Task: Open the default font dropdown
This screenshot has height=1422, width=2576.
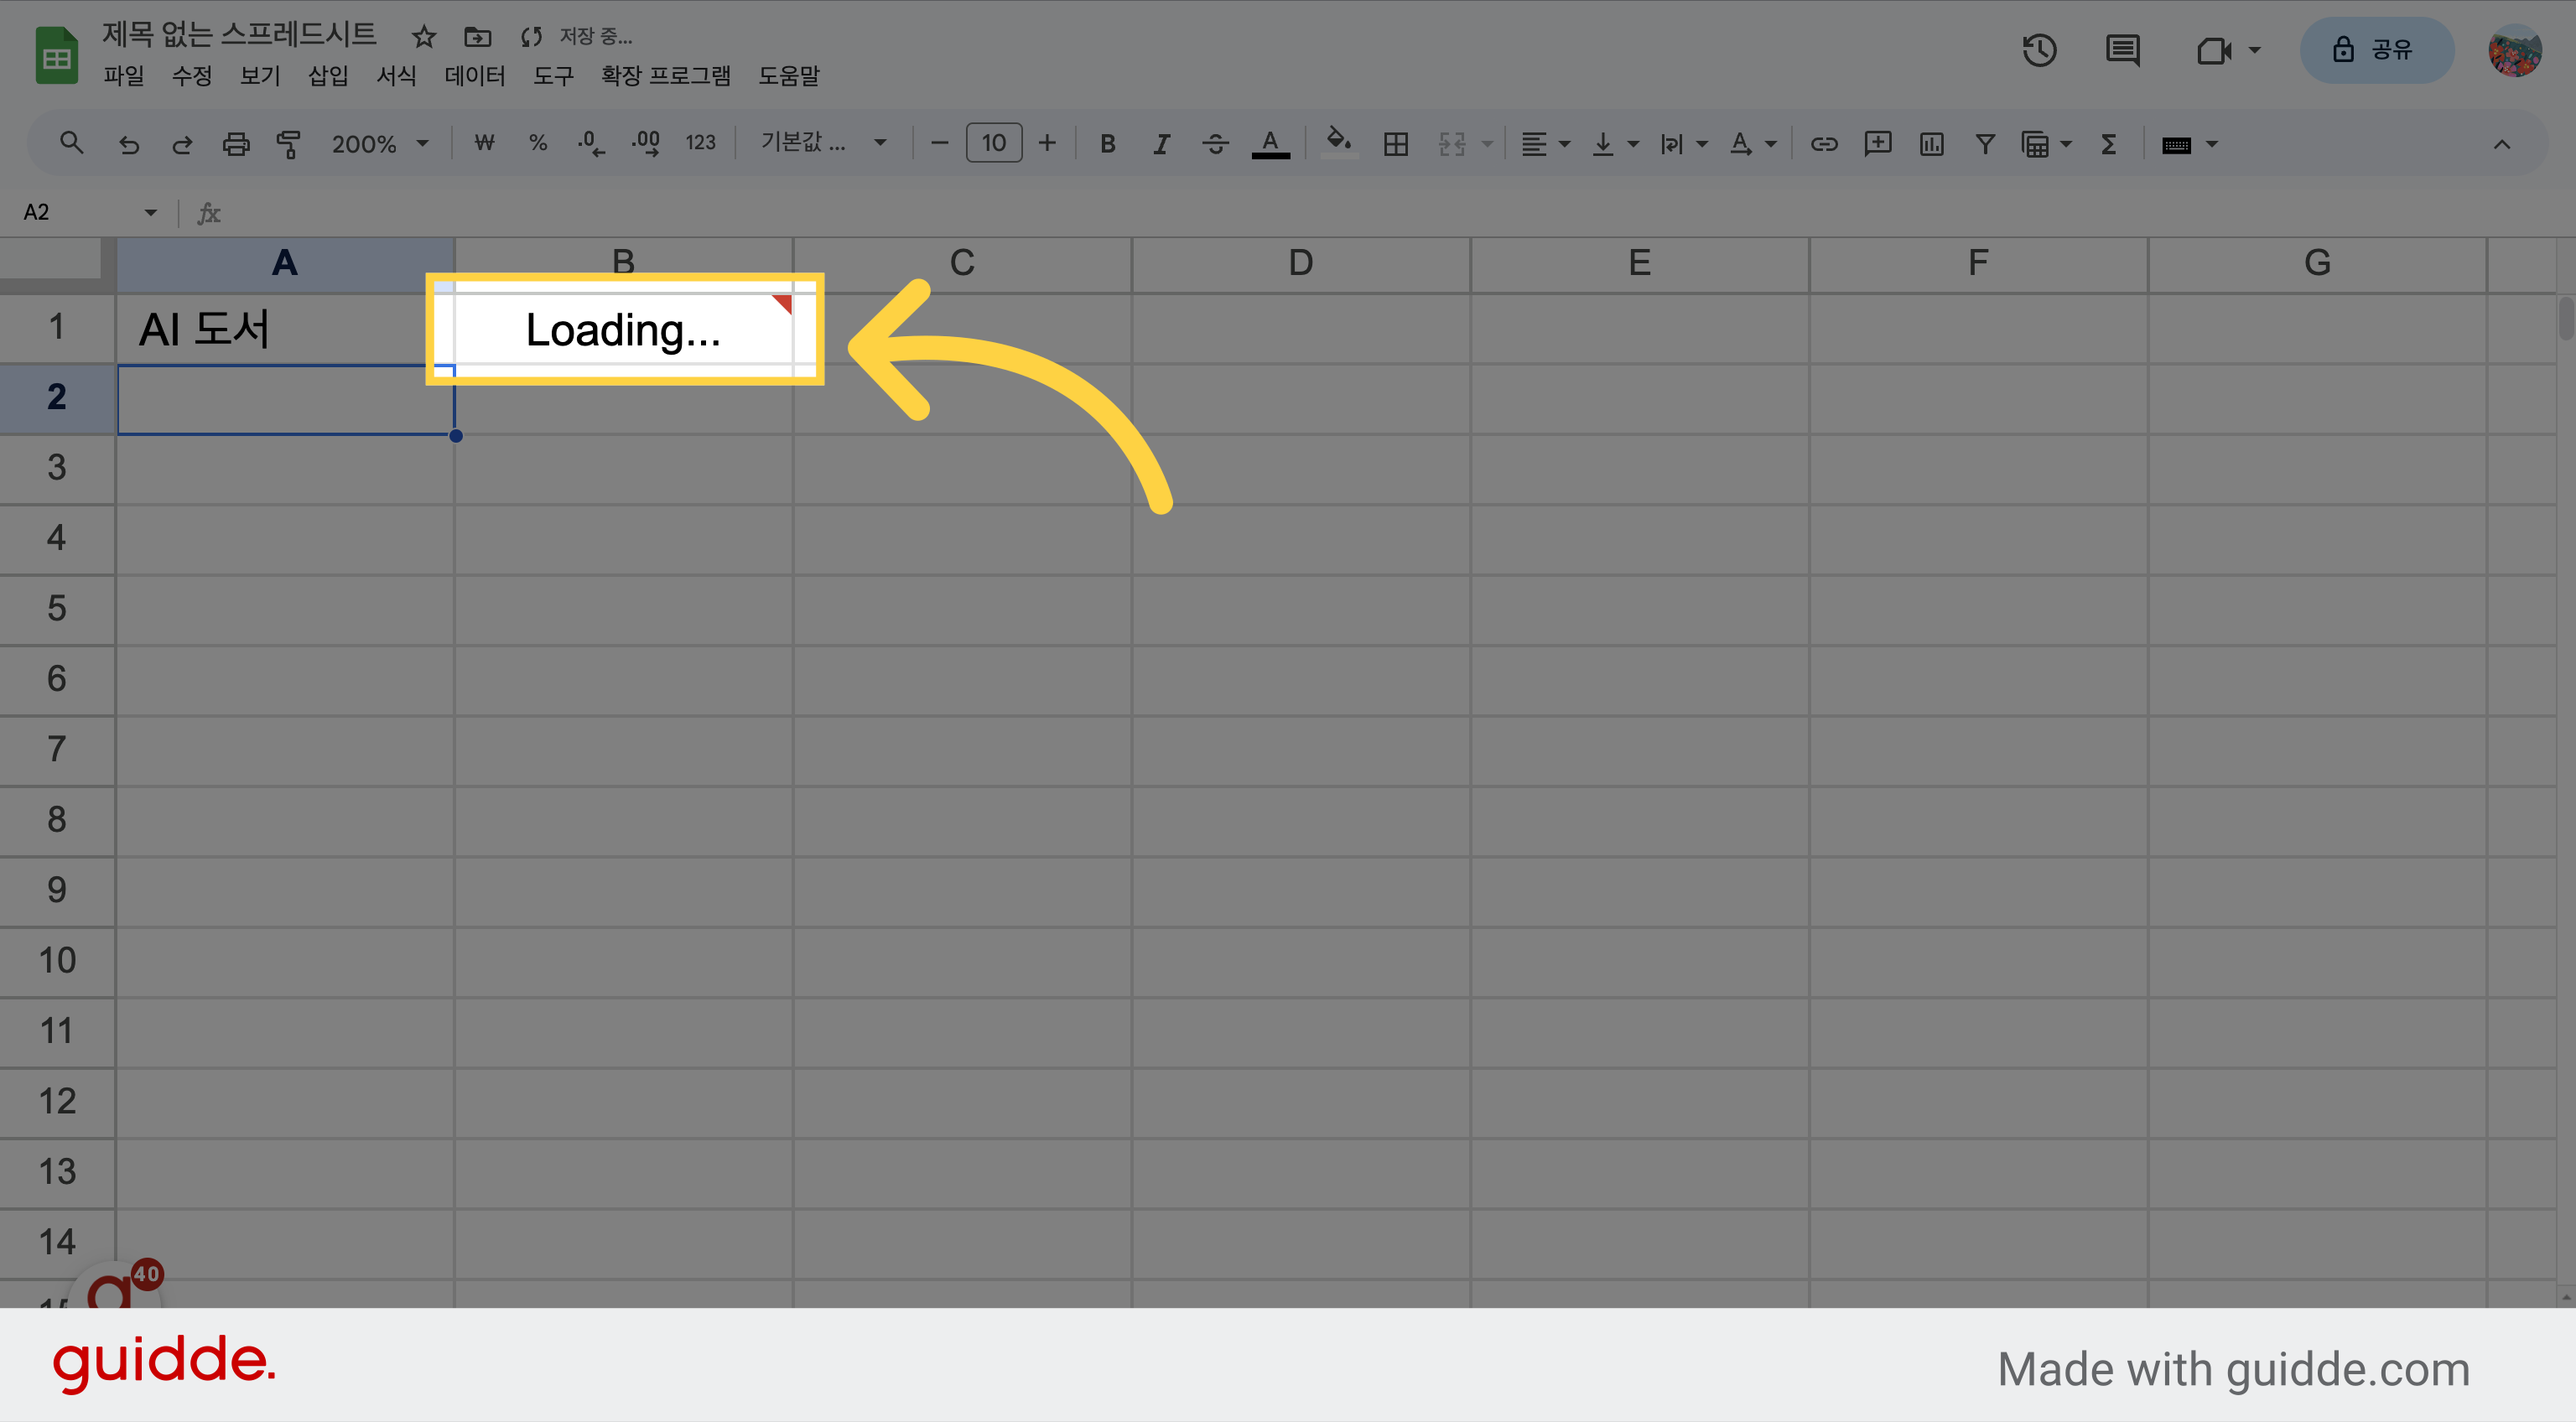Action: click(823, 143)
